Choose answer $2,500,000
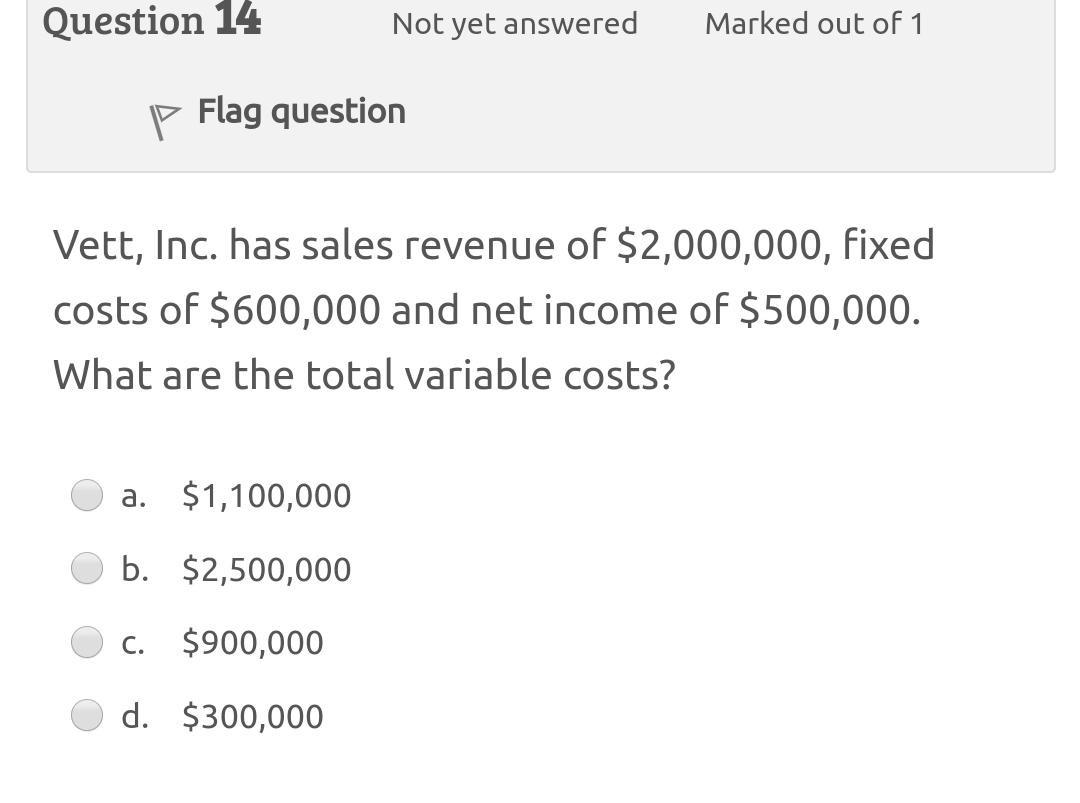 (x=266, y=568)
